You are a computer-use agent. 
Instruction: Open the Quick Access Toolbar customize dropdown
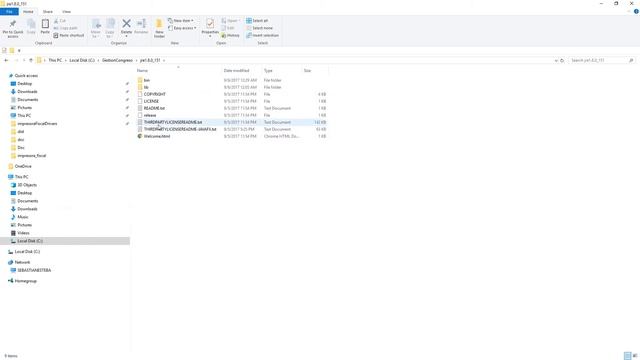pos(19,51)
